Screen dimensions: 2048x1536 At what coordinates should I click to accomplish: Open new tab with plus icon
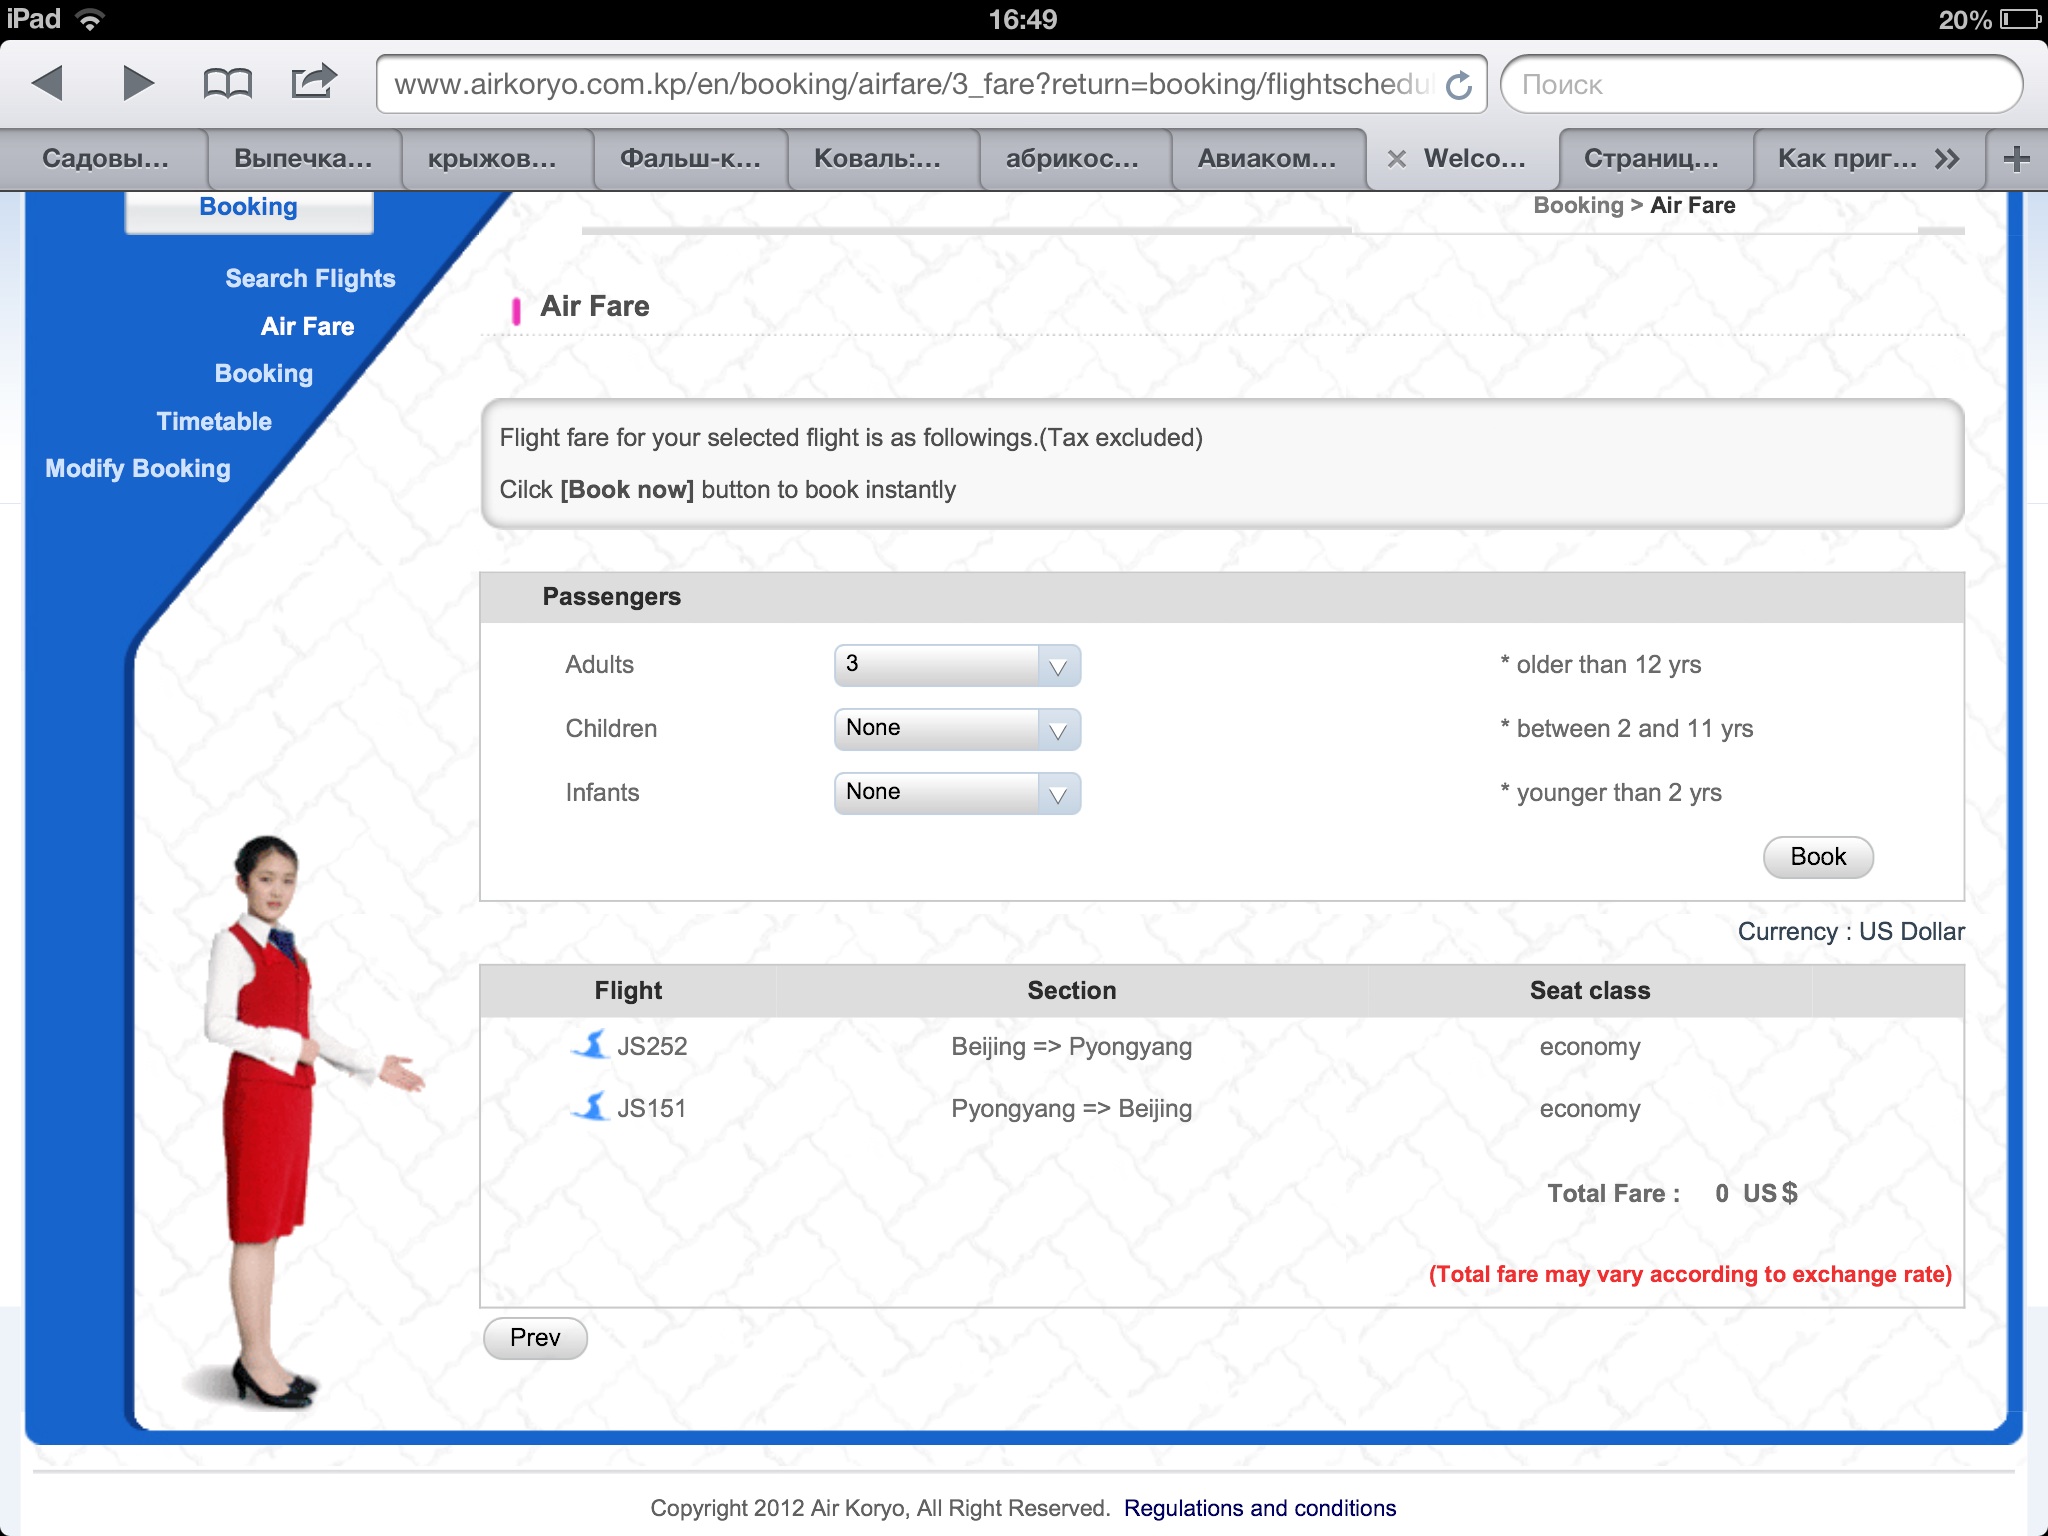click(2016, 158)
